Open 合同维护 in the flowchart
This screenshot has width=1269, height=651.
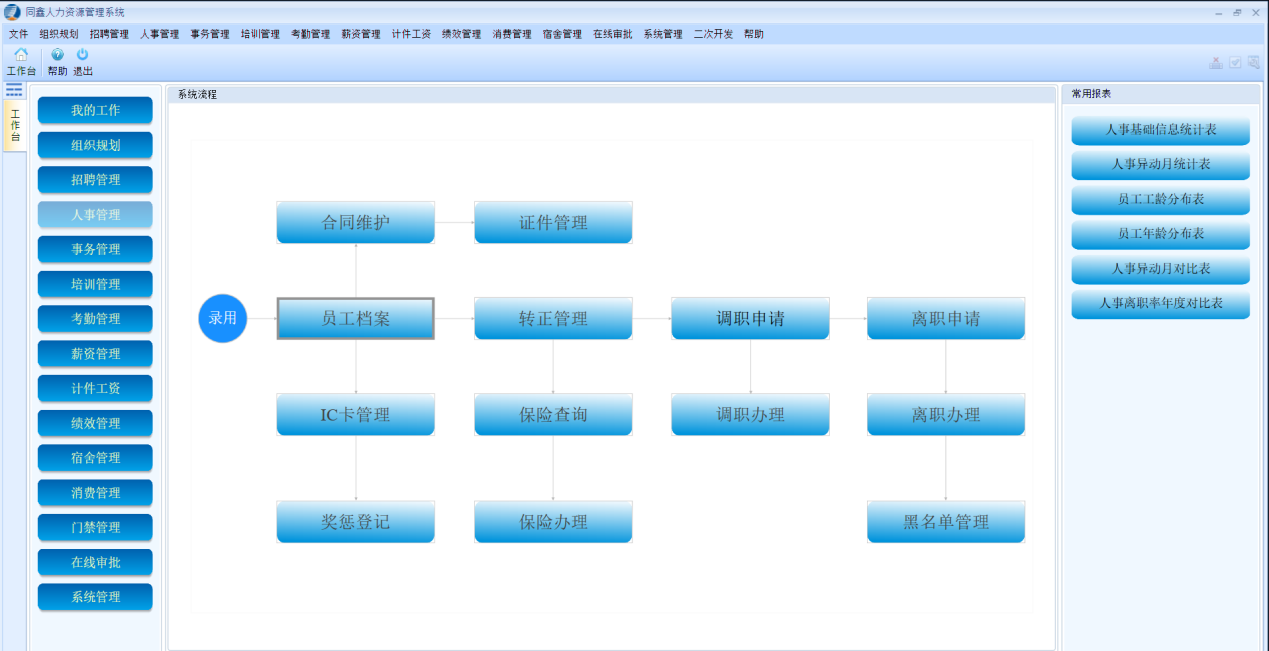355,222
